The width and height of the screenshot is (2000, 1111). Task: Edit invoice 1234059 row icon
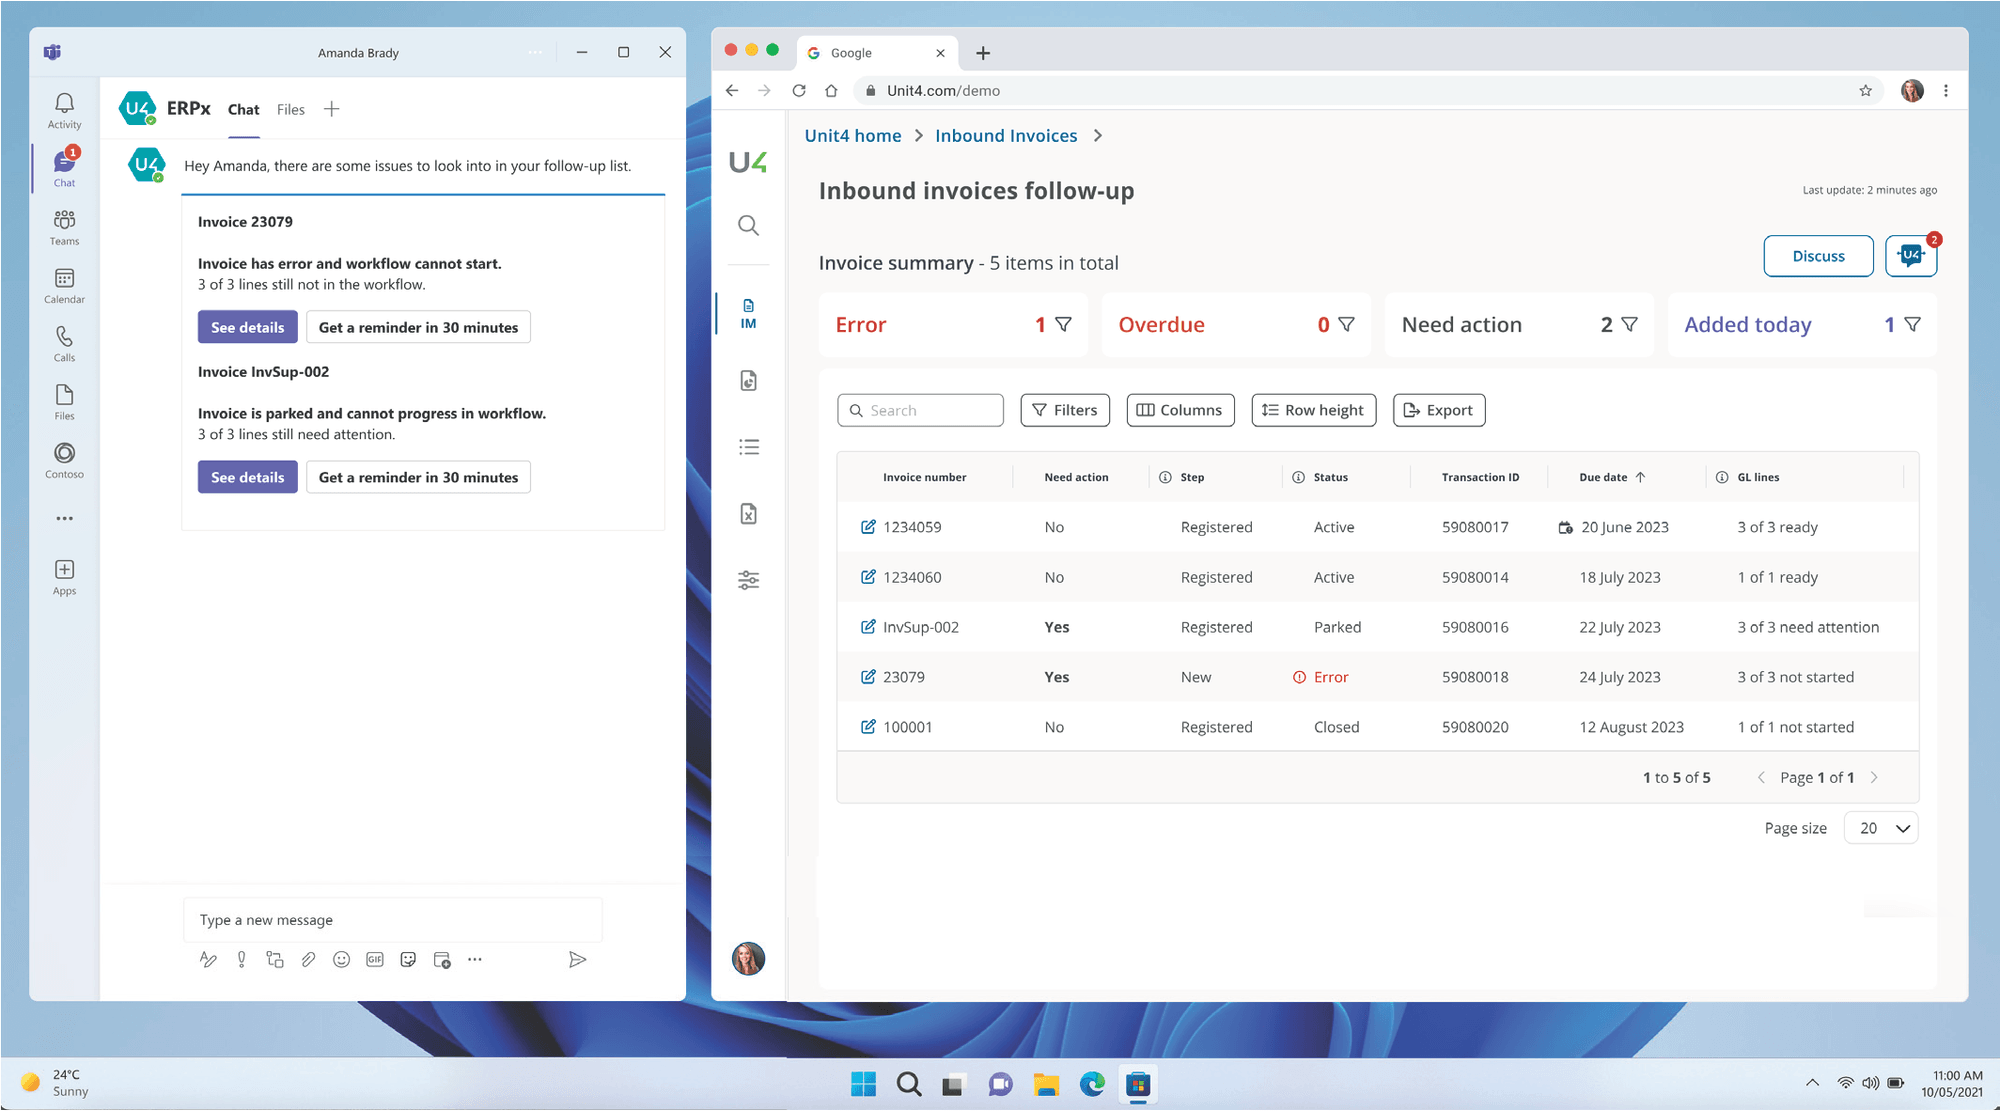coord(868,526)
